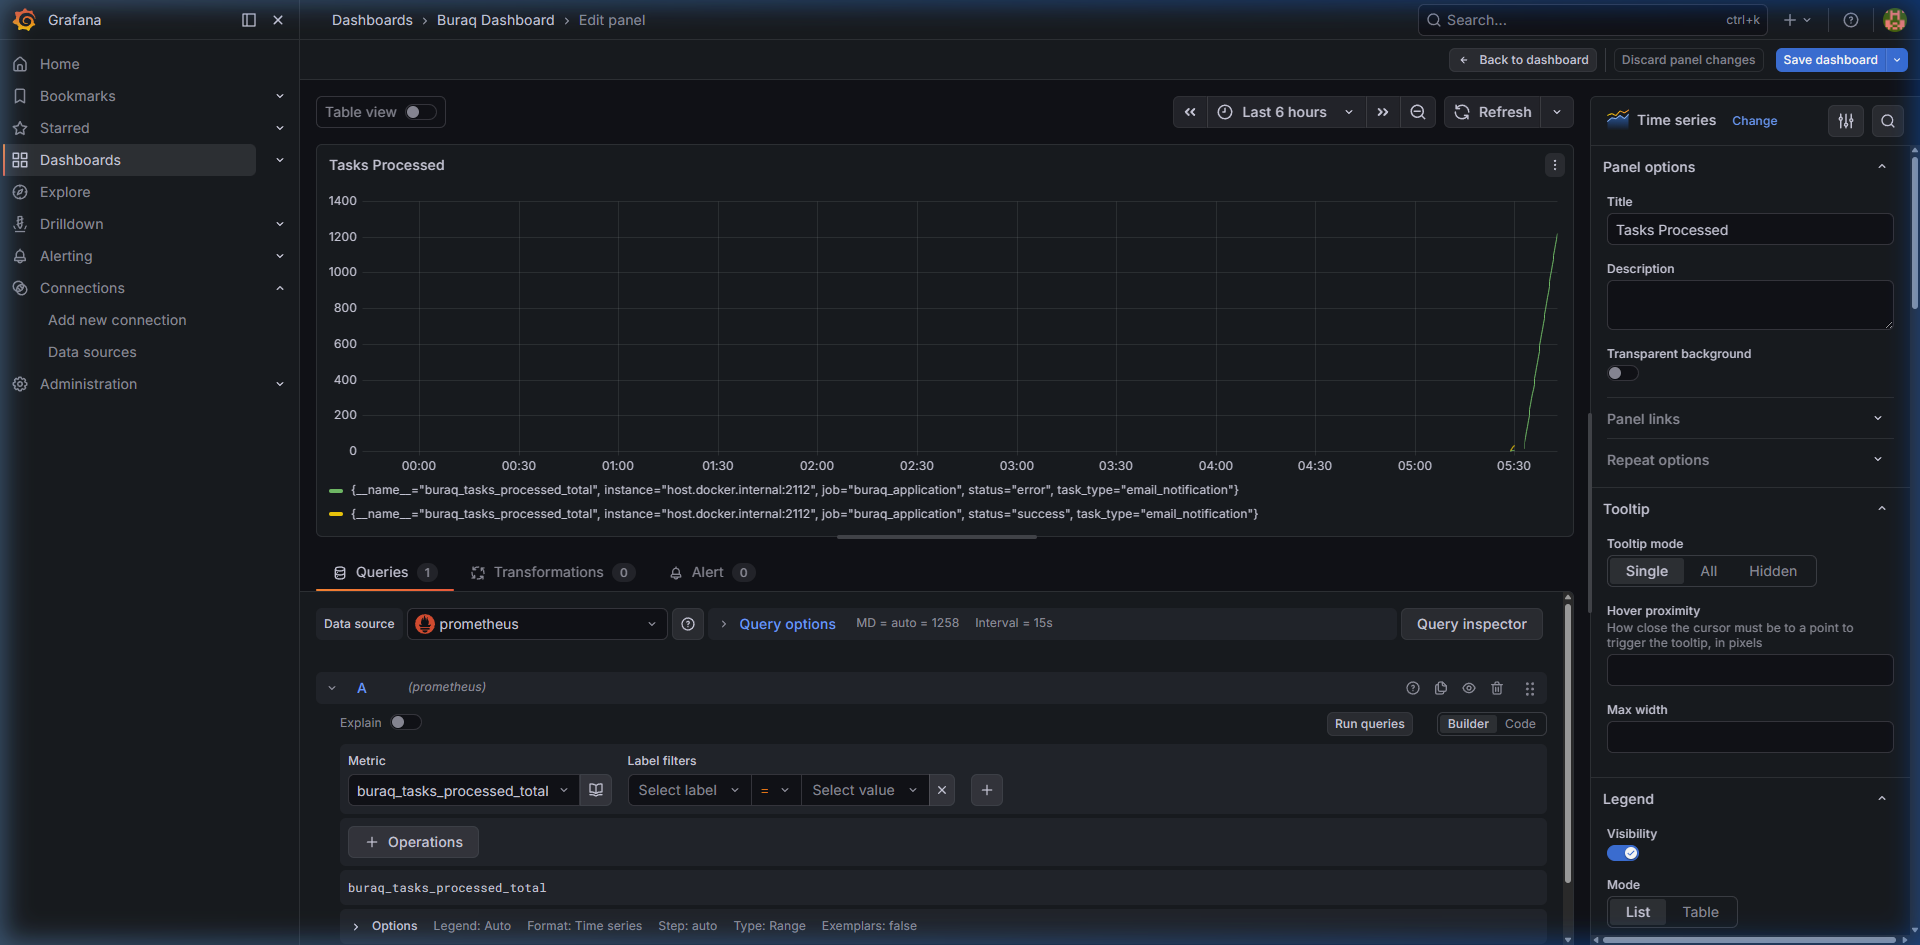The image size is (1920, 945).
Task: Remove the label filter
Action: [942, 790]
